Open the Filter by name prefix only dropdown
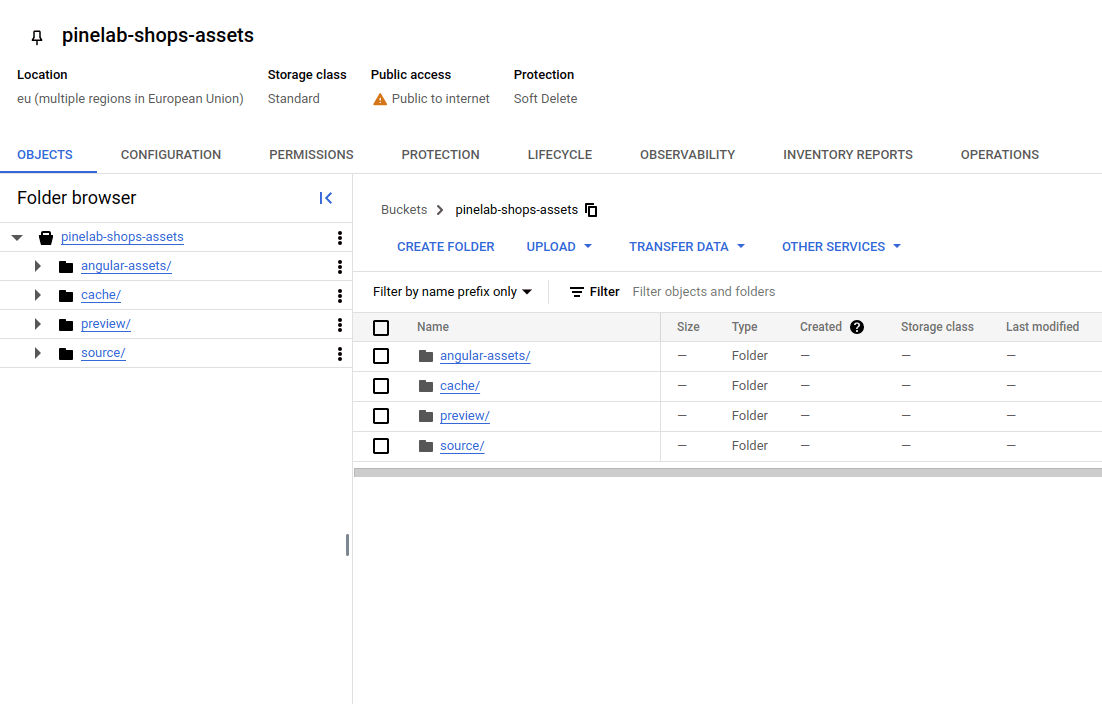The height and width of the screenshot is (704, 1102). [x=452, y=292]
